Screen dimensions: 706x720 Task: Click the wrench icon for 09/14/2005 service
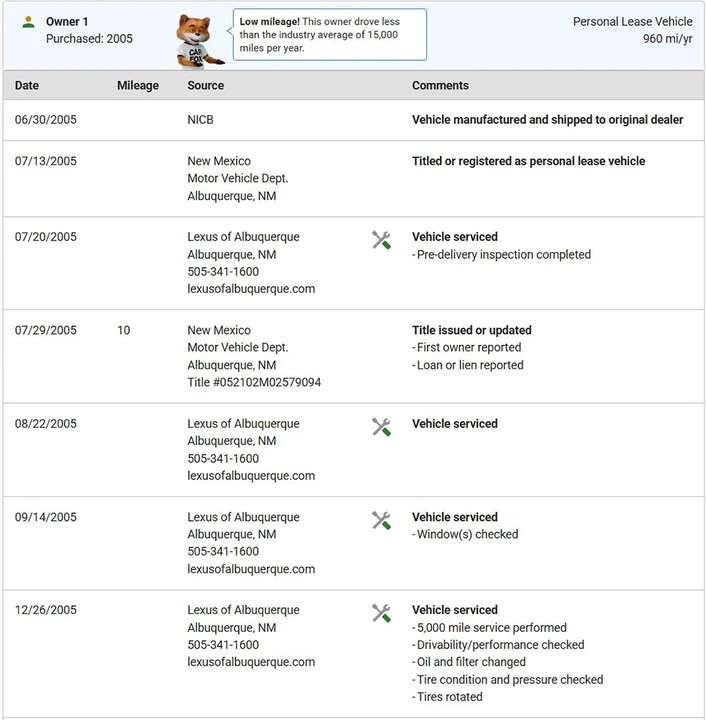point(381,520)
